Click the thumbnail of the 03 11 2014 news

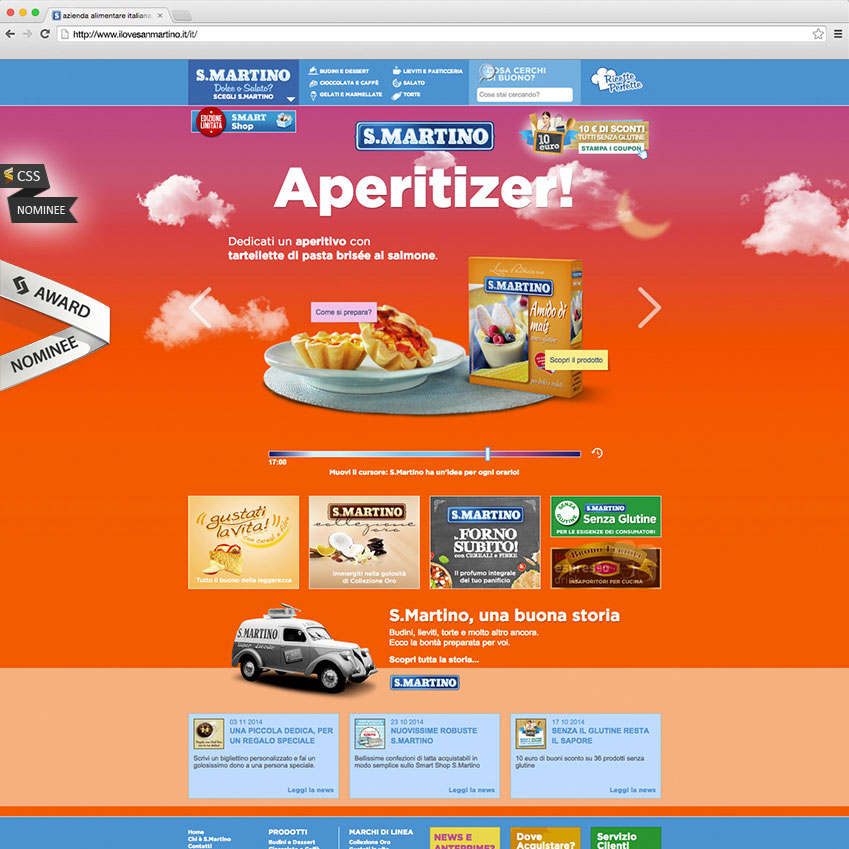(209, 734)
